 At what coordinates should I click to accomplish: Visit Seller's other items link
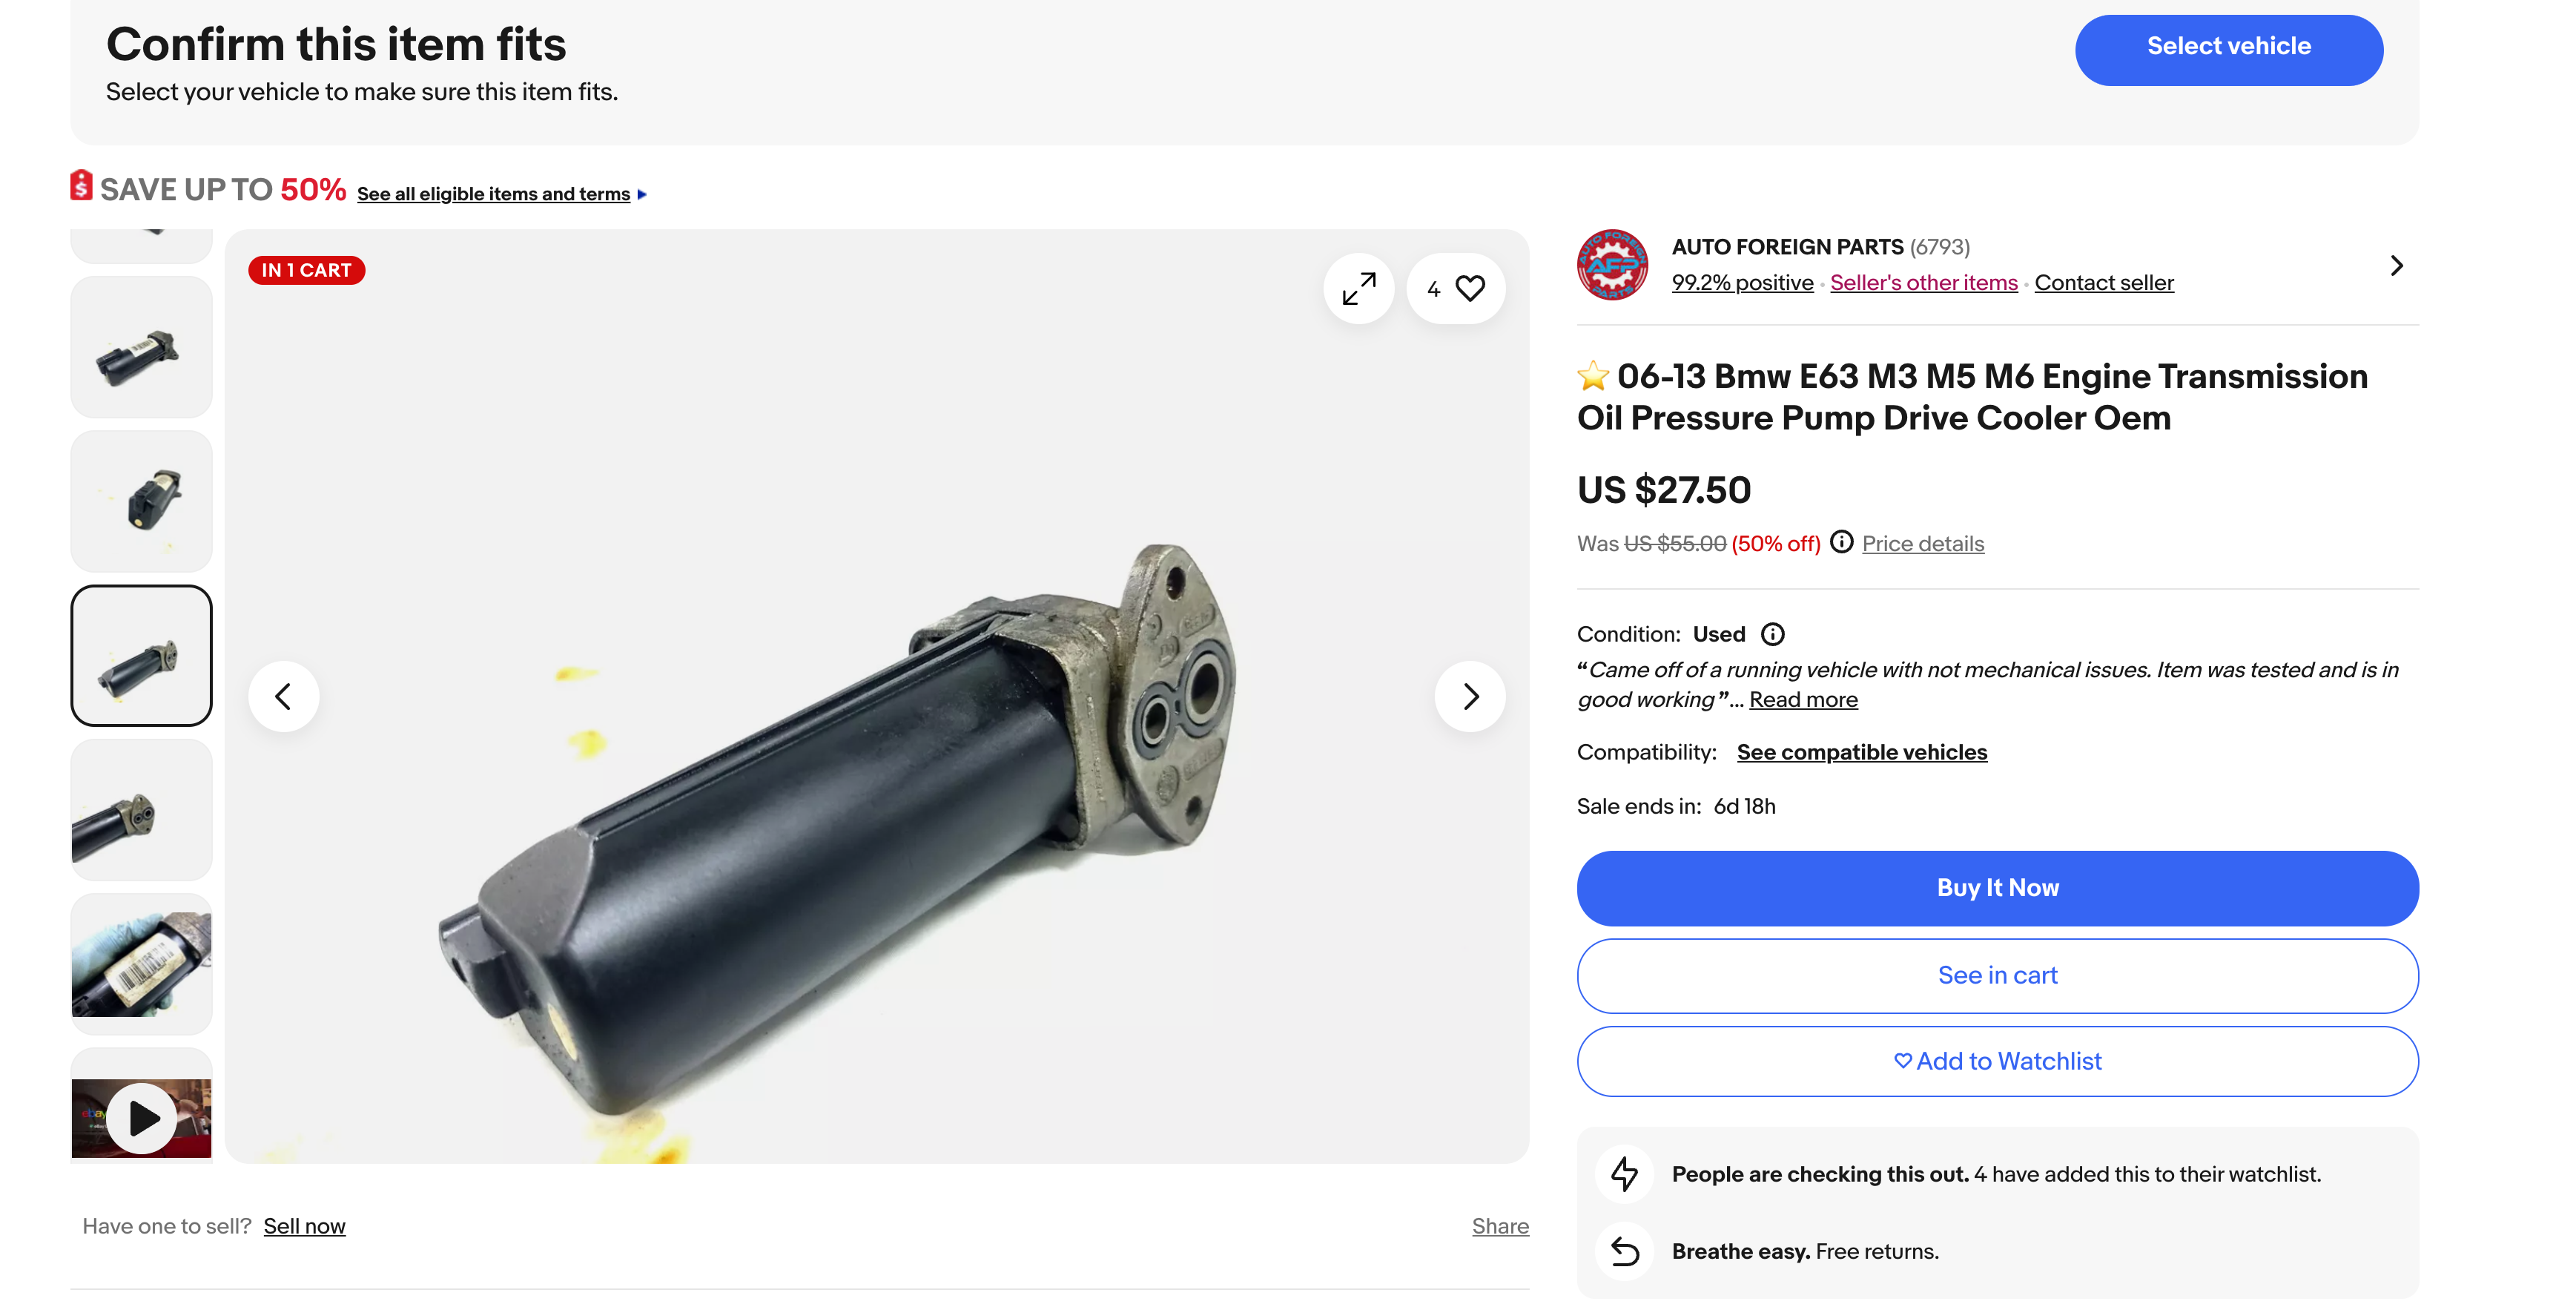click(x=1923, y=283)
